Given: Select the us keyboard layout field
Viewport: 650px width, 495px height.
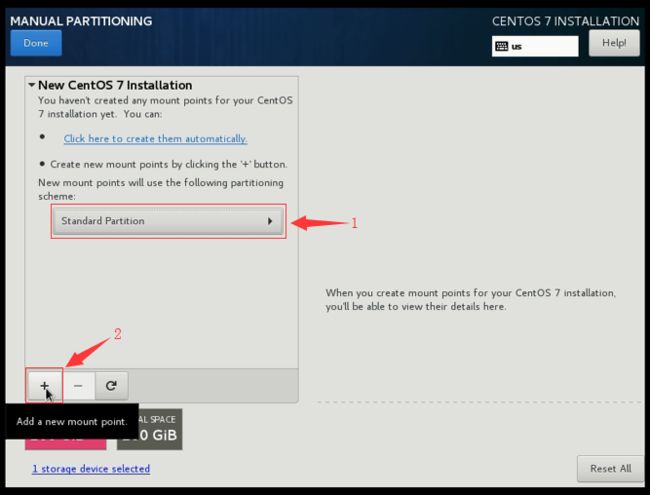Looking at the screenshot, I should [x=535, y=46].
